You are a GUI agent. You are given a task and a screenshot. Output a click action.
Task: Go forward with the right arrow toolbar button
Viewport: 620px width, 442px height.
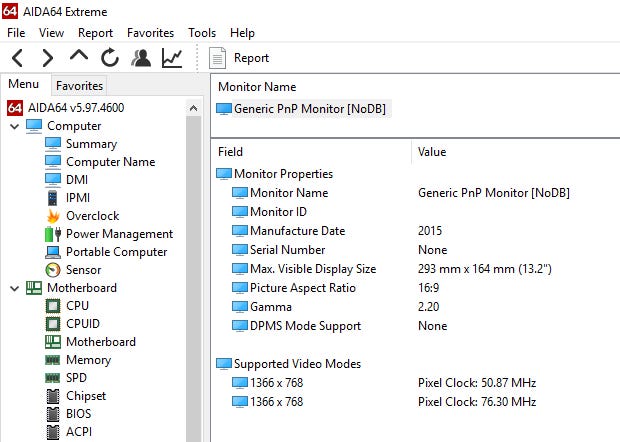pyautogui.click(x=47, y=58)
